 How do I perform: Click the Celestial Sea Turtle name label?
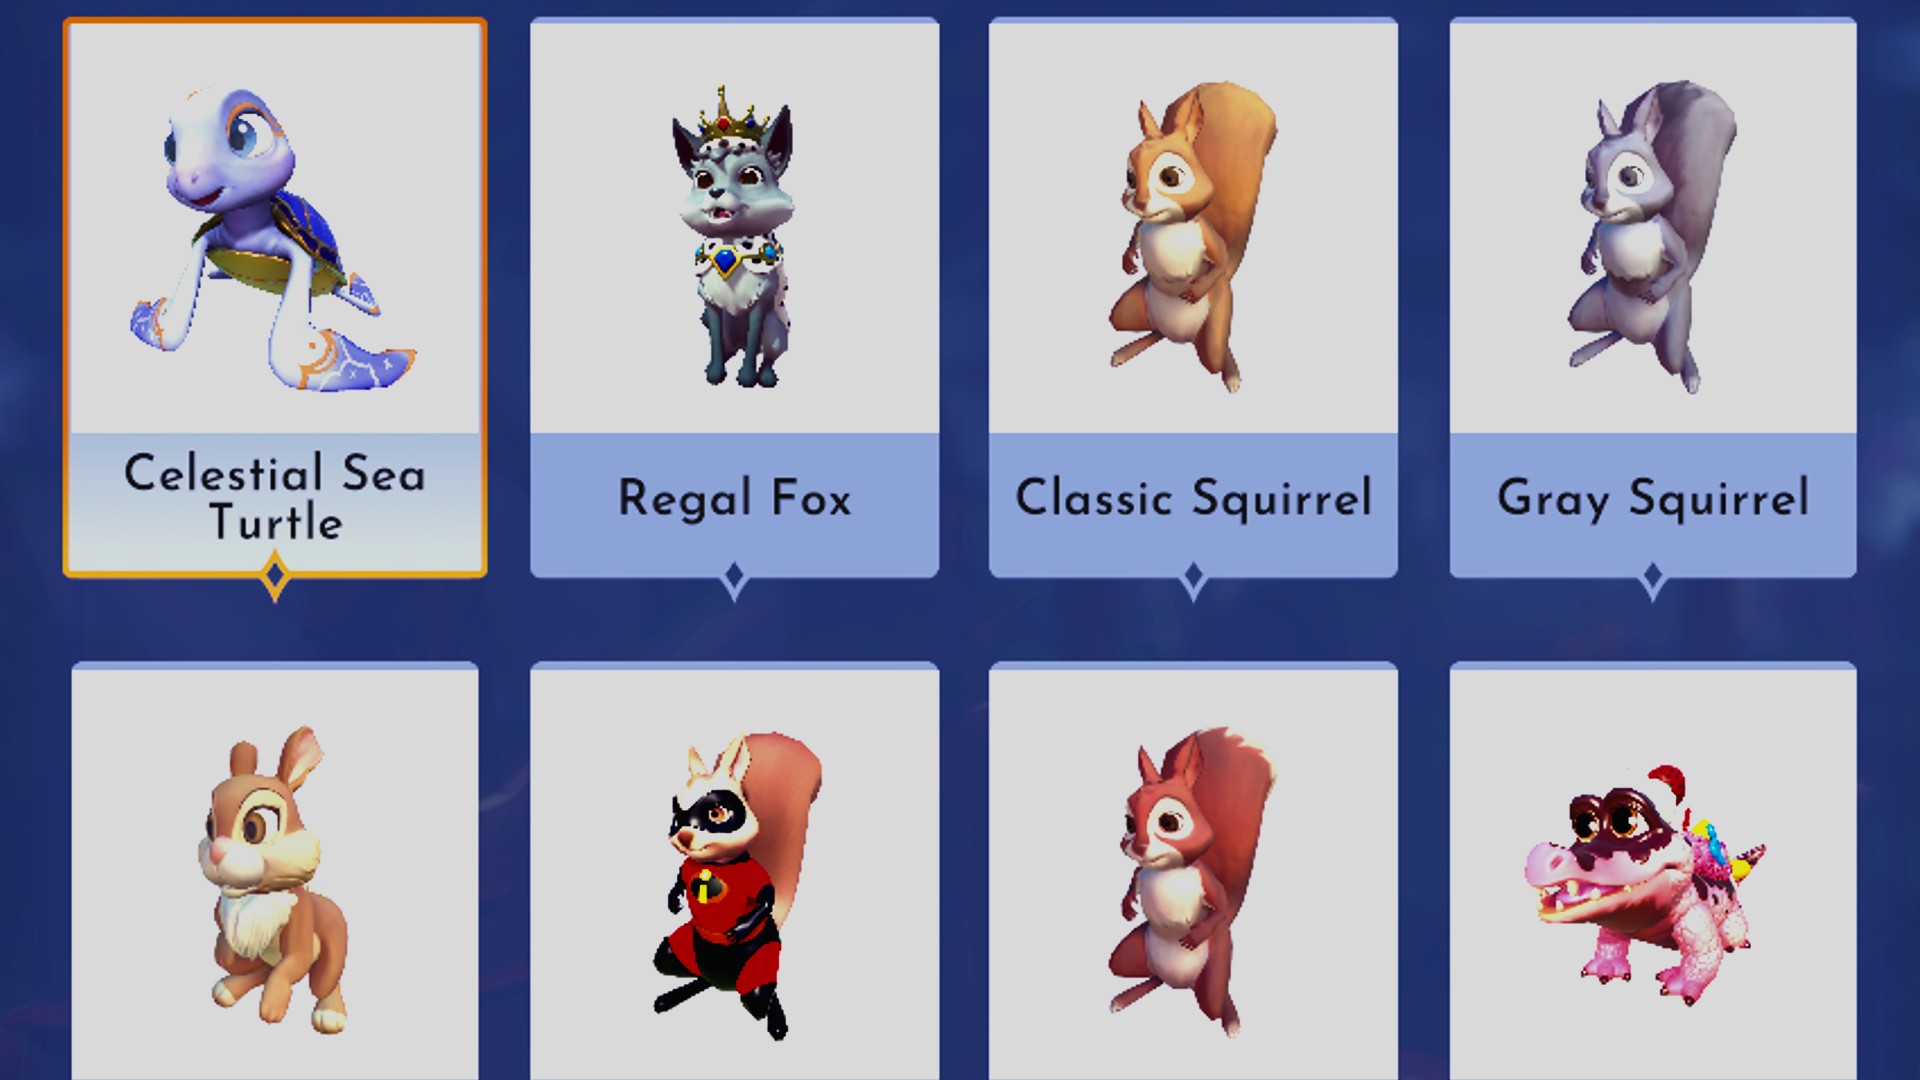(275, 497)
